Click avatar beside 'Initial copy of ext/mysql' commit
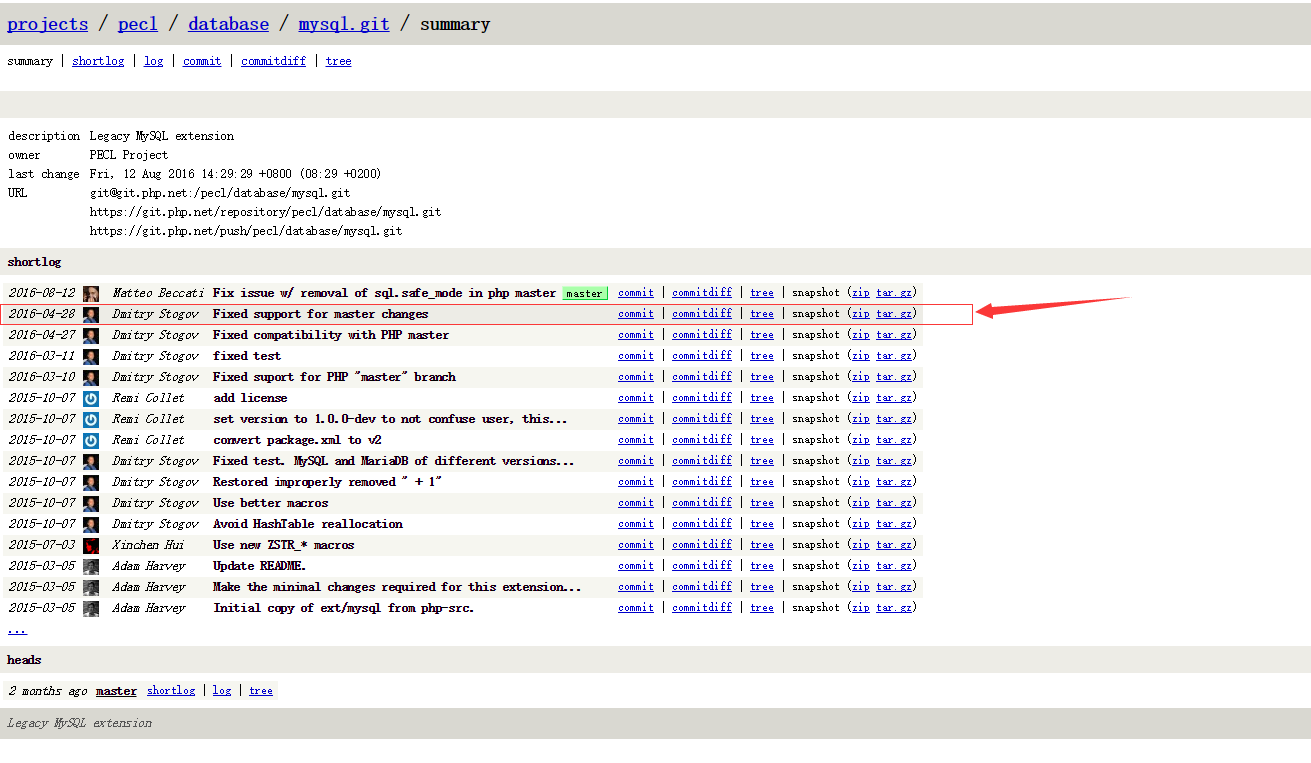1311x763 pixels. 91,608
